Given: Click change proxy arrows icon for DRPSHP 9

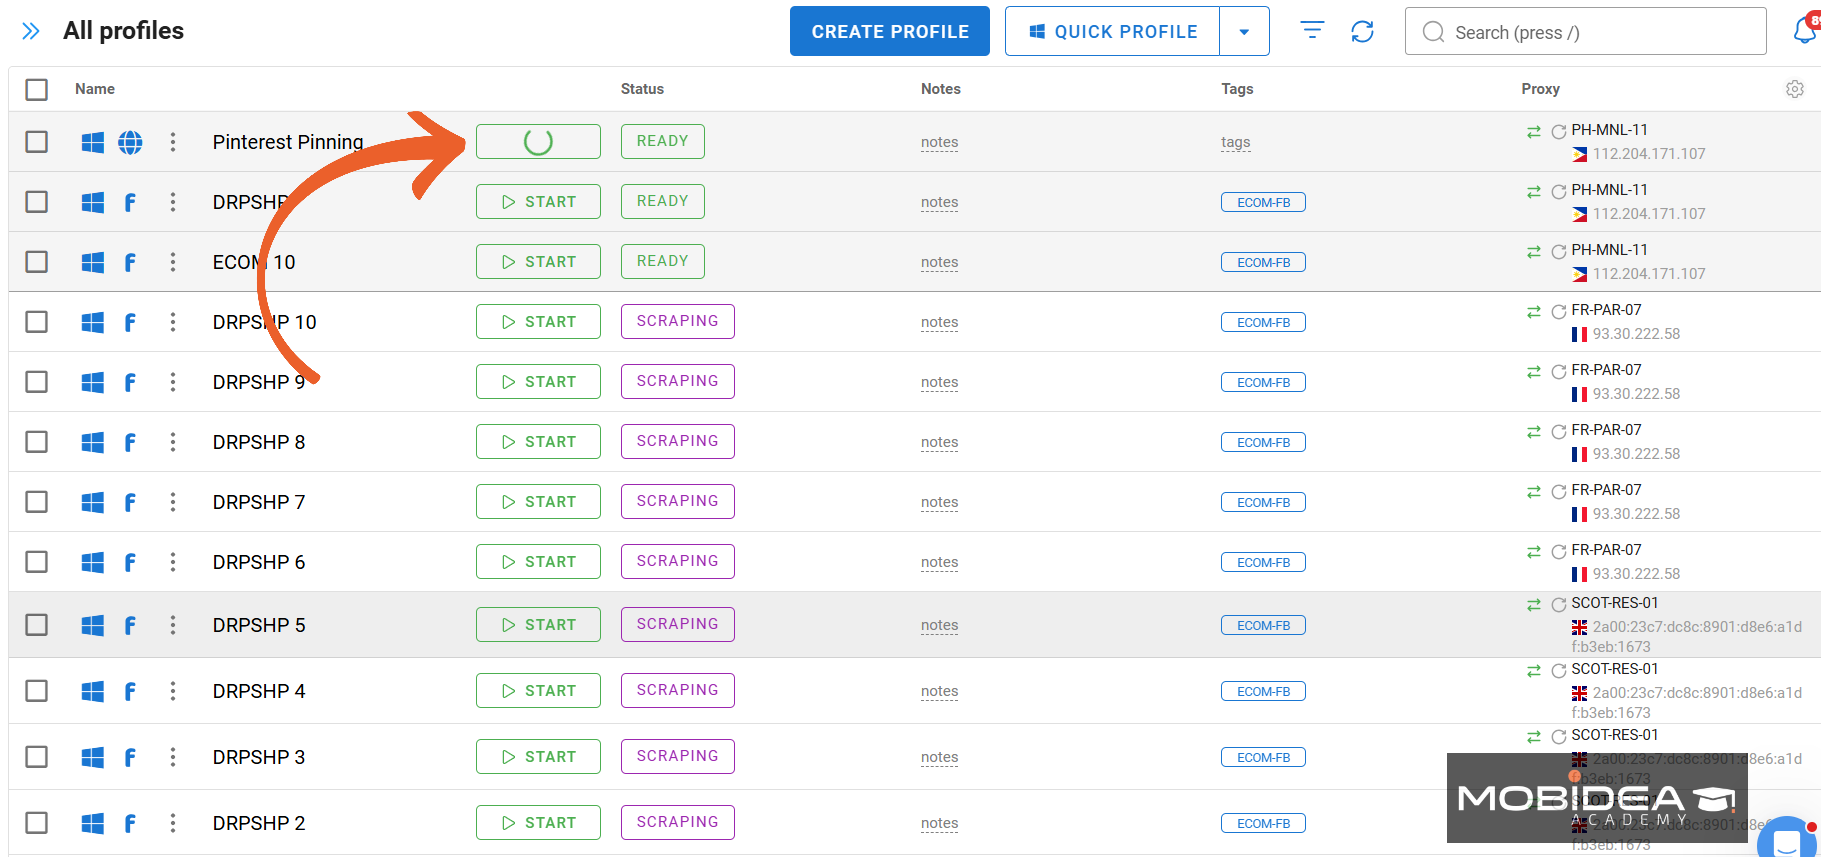Looking at the screenshot, I should (x=1534, y=371).
